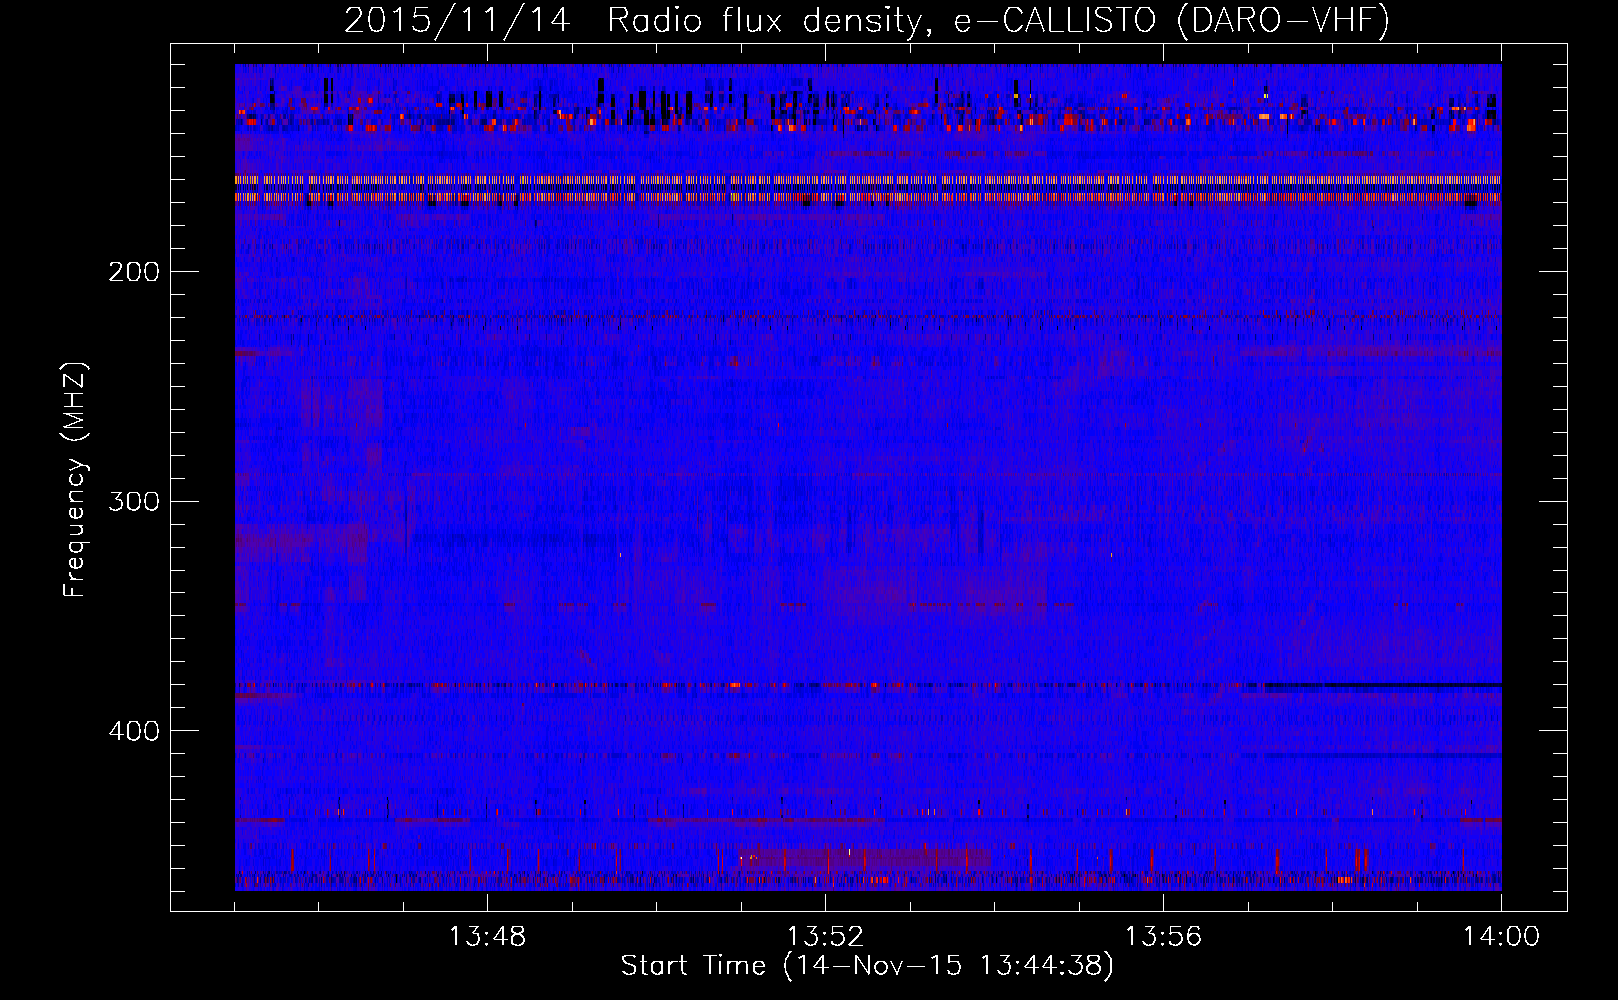Click the 300 frequency tick label

[134, 501]
